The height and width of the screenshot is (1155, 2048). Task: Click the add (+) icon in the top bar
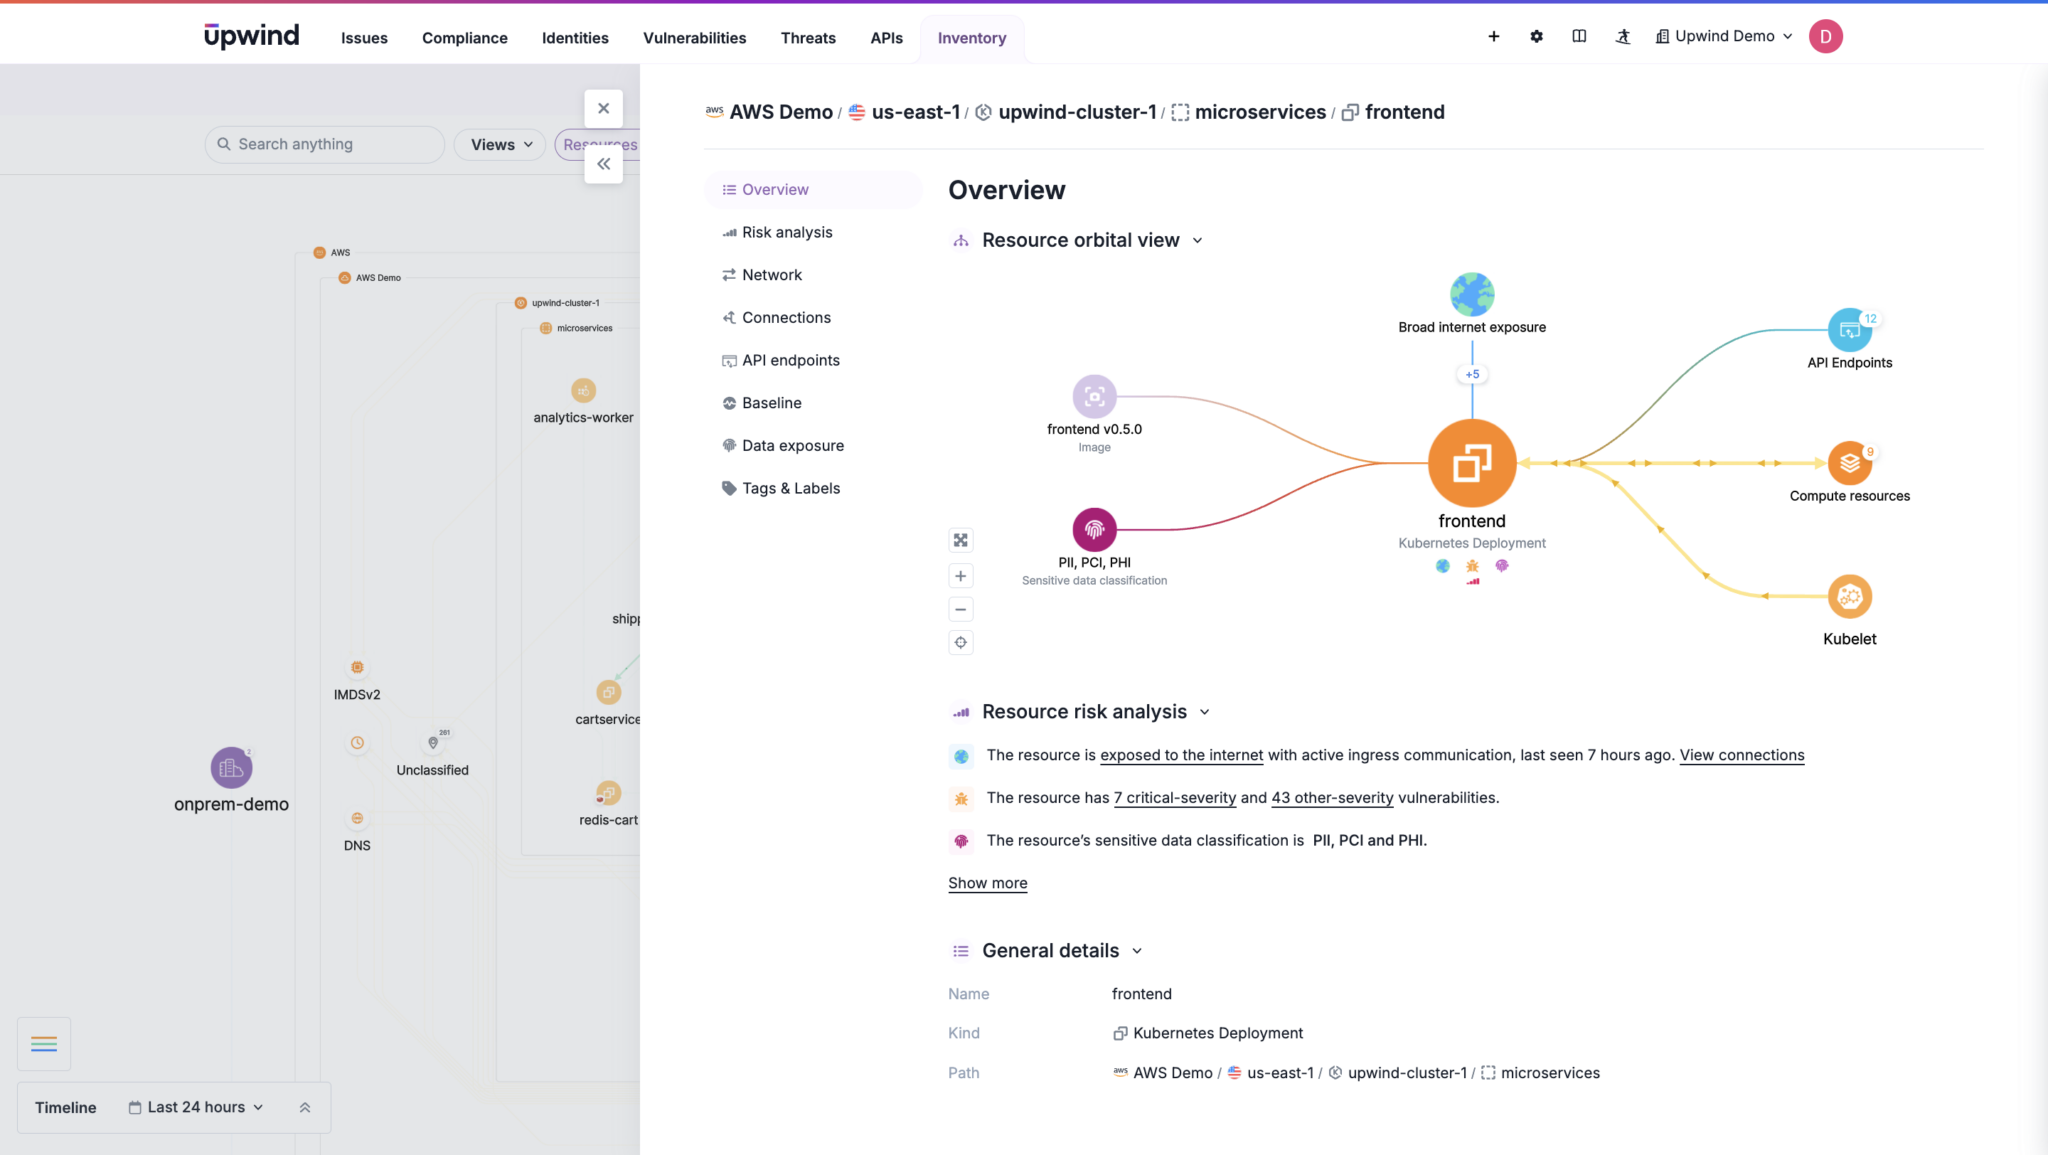(1493, 36)
